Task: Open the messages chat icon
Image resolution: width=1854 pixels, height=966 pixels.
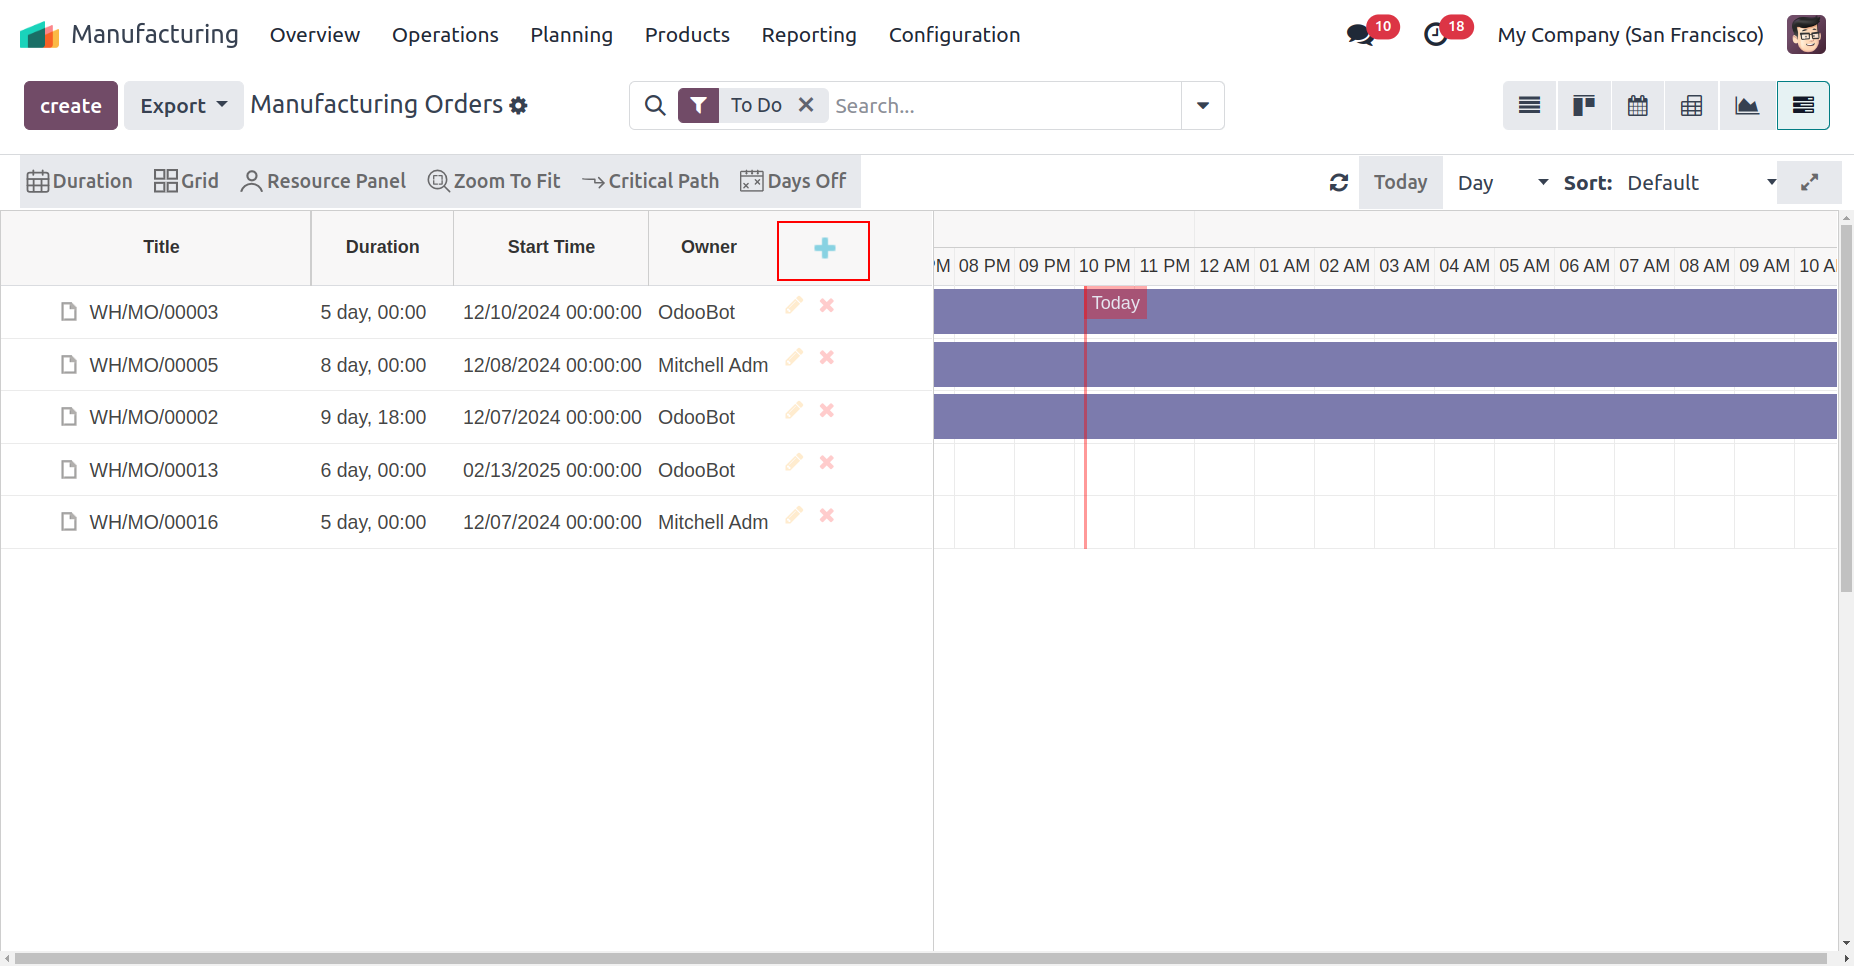Action: pos(1359,35)
